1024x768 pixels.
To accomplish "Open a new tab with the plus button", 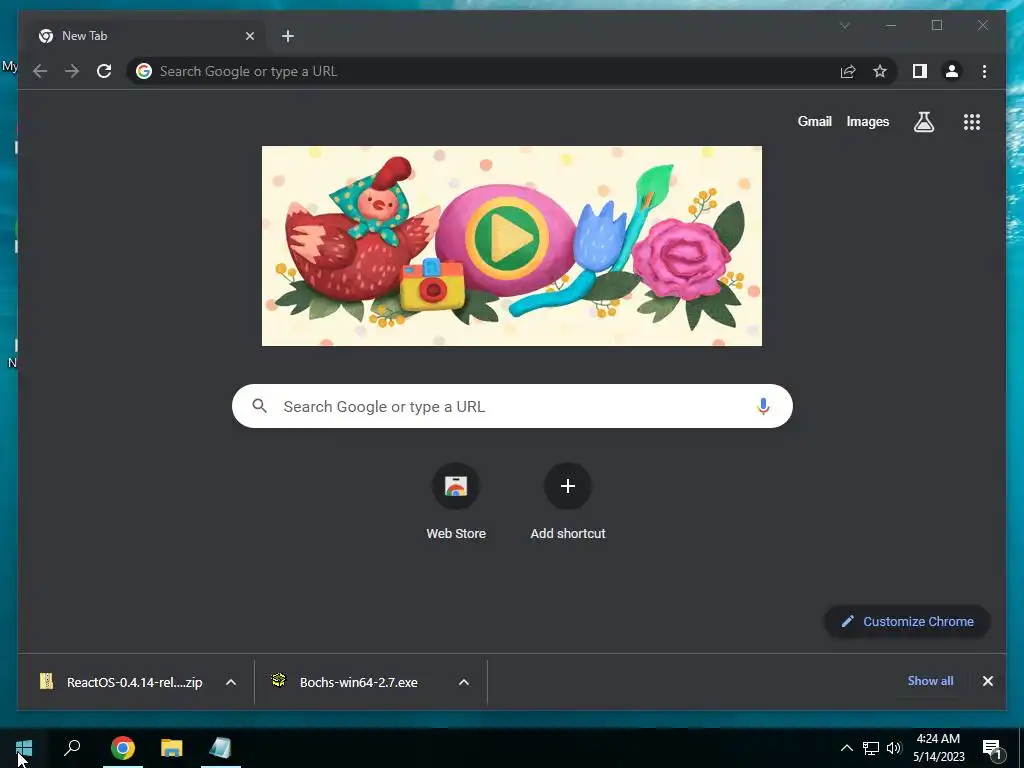I will coord(288,36).
